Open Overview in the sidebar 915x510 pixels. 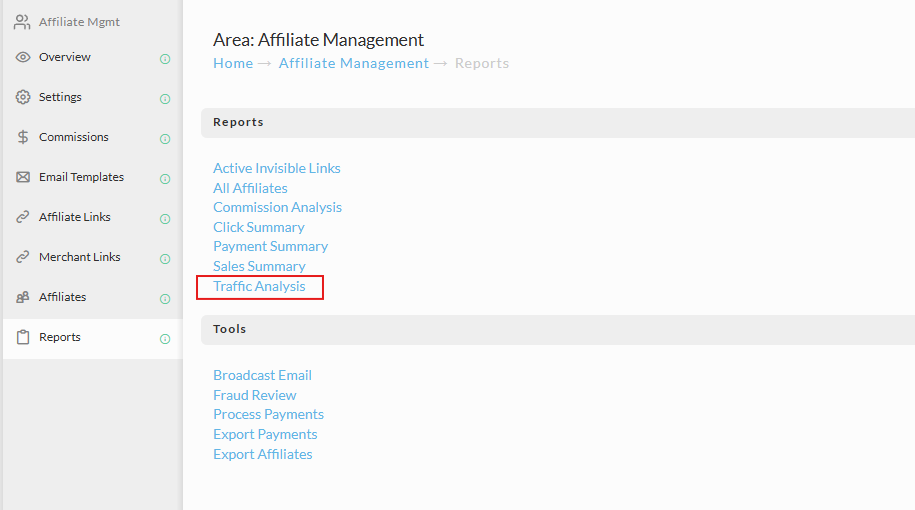[x=65, y=57]
